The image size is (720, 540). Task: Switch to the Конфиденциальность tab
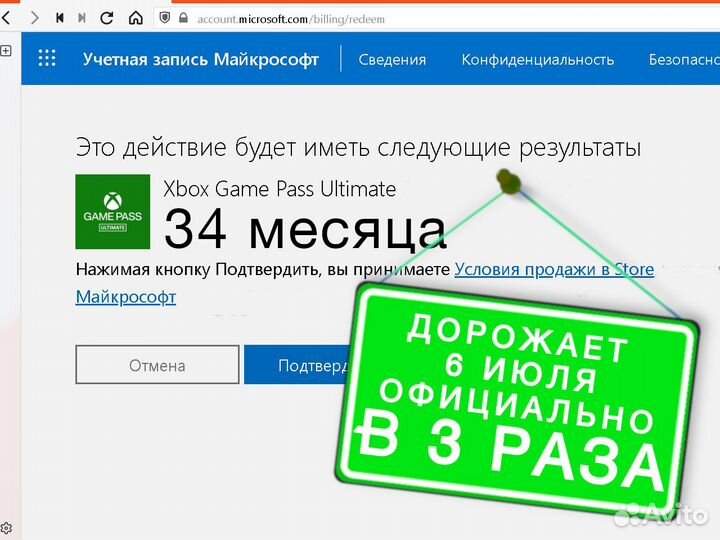(x=538, y=60)
